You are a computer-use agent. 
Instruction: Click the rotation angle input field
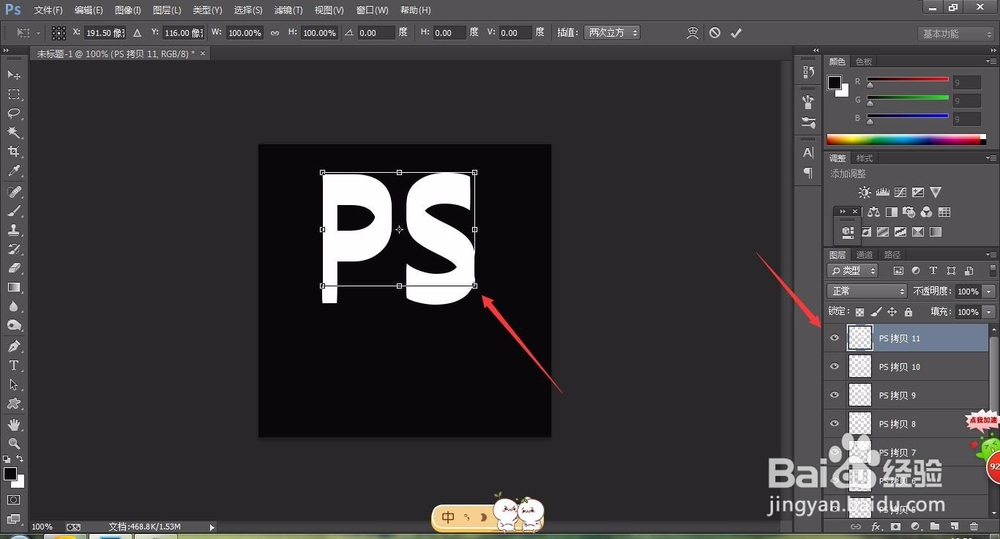click(x=376, y=33)
